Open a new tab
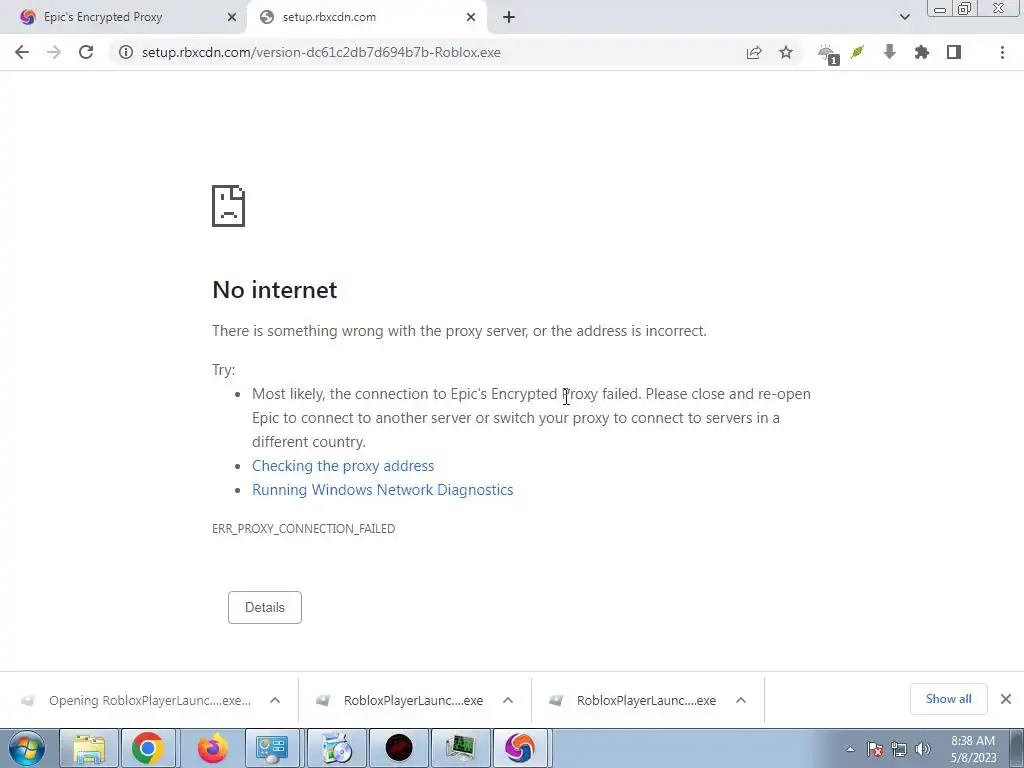Viewport: 1024px width, 768px height. pos(509,18)
